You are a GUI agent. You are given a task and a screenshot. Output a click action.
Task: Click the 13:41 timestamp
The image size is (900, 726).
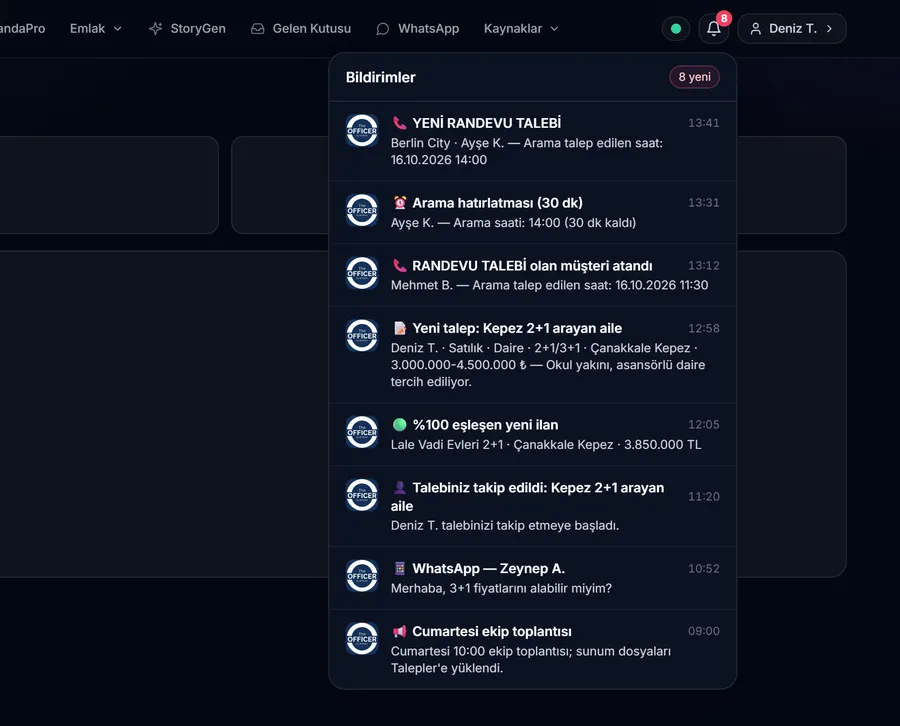(704, 123)
